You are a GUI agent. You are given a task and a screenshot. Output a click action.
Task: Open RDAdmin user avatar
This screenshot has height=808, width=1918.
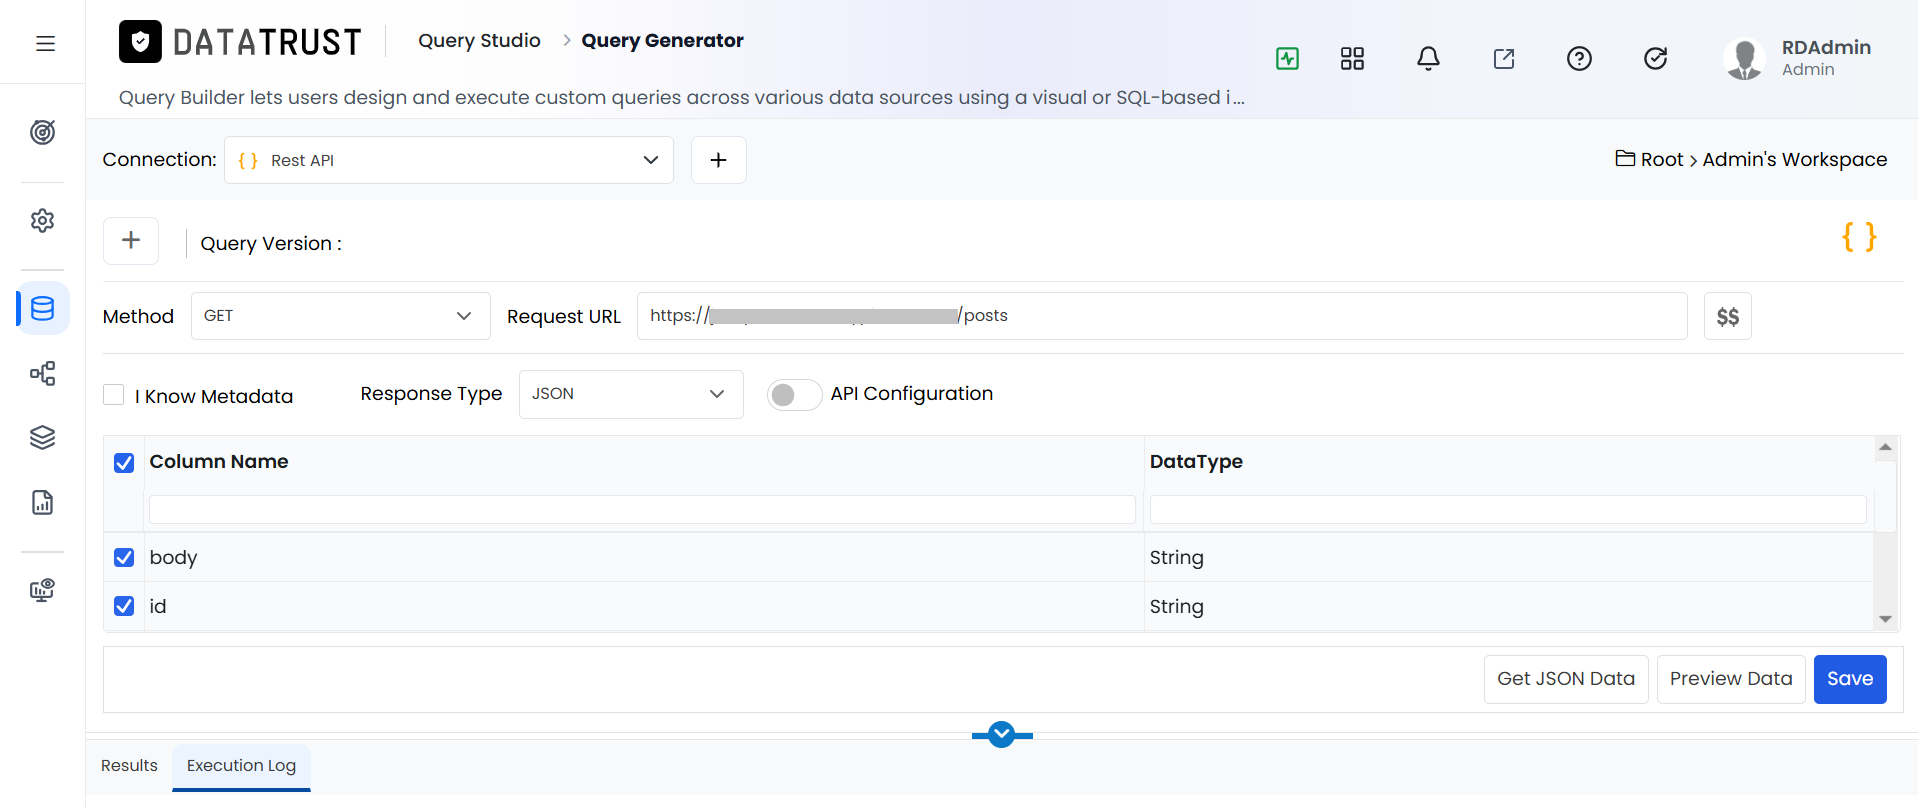[x=1745, y=58]
